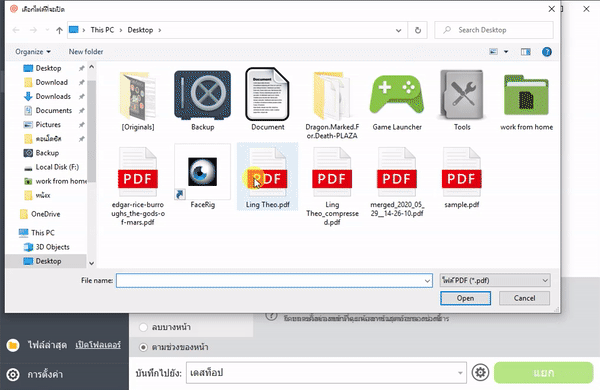Open the help question mark icon
Screen dimensions: 600x390
pos(547,52)
